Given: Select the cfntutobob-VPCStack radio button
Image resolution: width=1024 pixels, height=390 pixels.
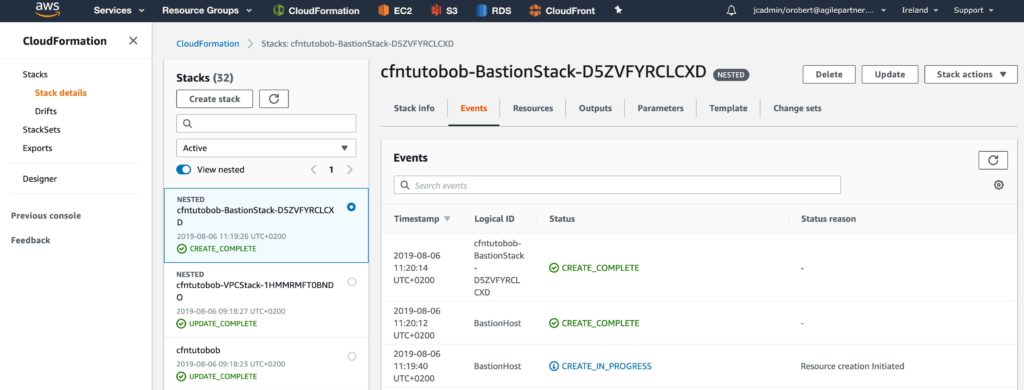Looking at the screenshot, I should (x=352, y=282).
